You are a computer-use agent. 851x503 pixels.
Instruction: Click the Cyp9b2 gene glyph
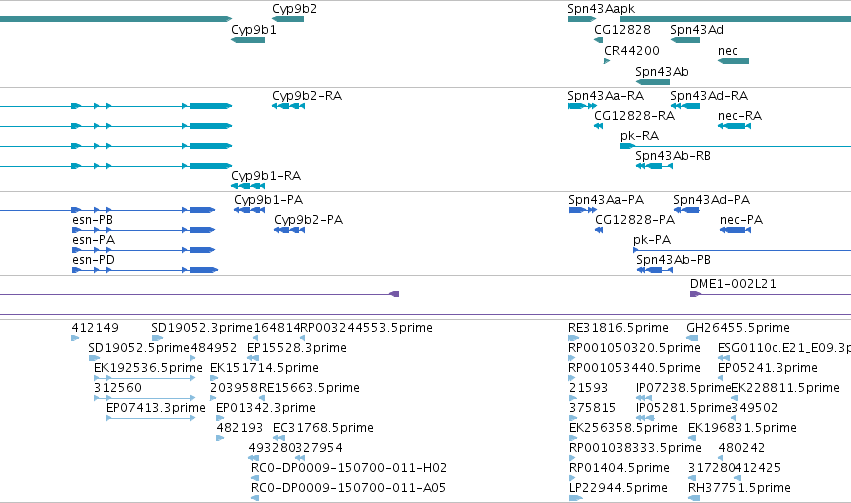tap(288, 19)
